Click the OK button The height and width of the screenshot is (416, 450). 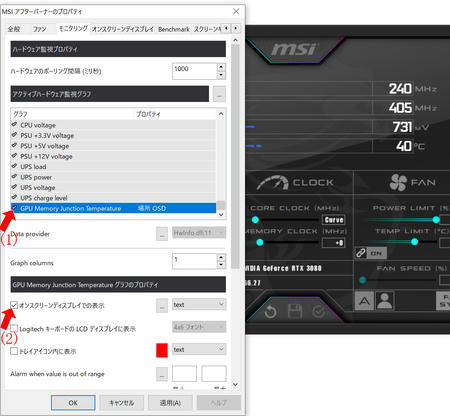point(73,403)
